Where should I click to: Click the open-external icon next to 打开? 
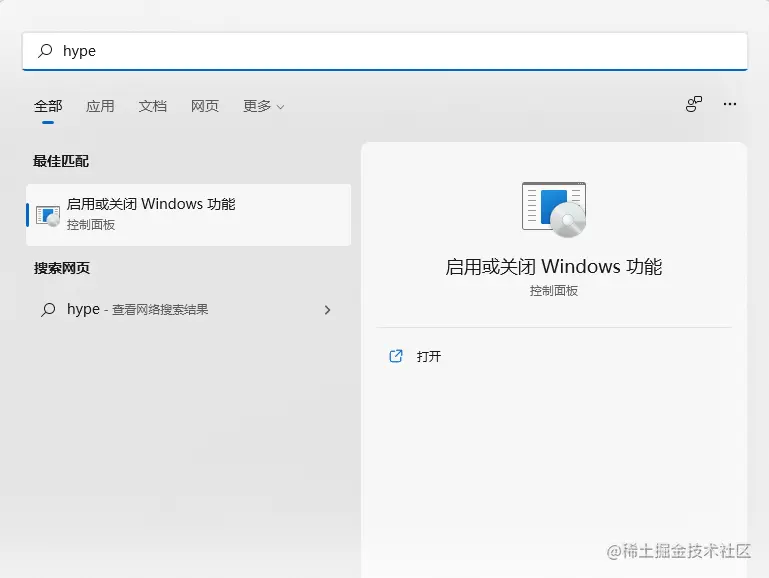(396, 356)
